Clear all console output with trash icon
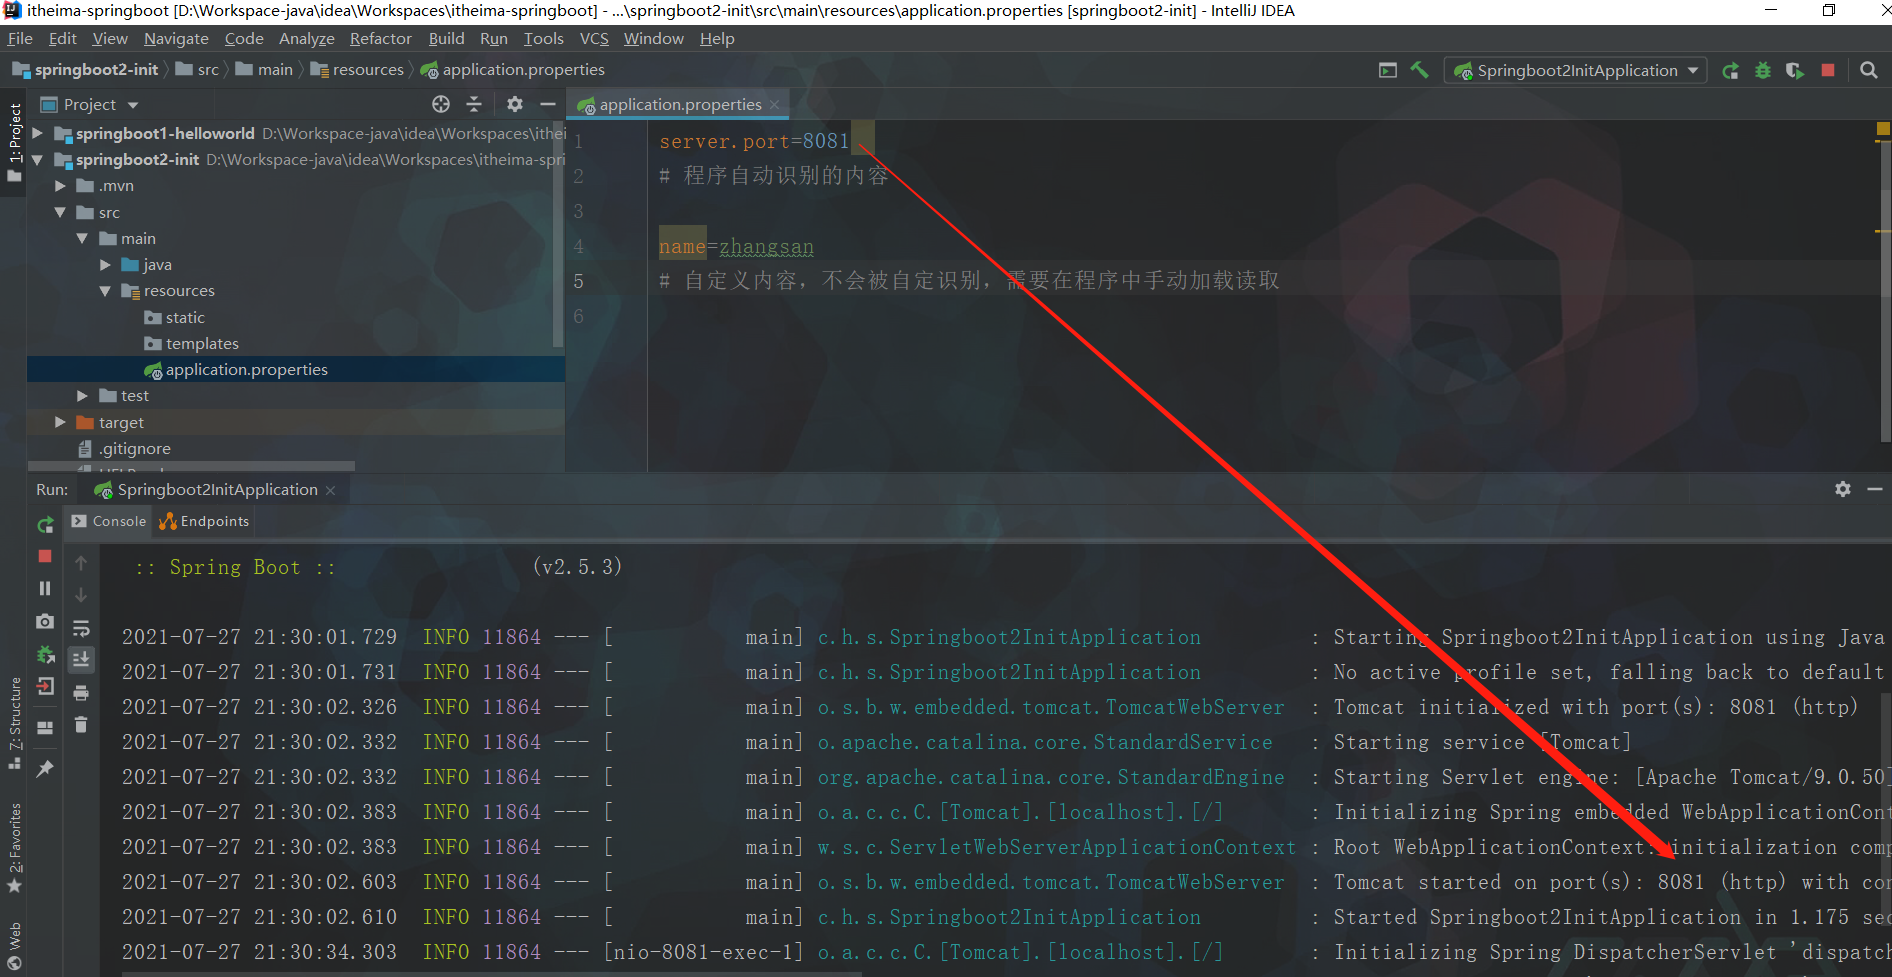This screenshot has width=1892, height=977. coord(81,724)
